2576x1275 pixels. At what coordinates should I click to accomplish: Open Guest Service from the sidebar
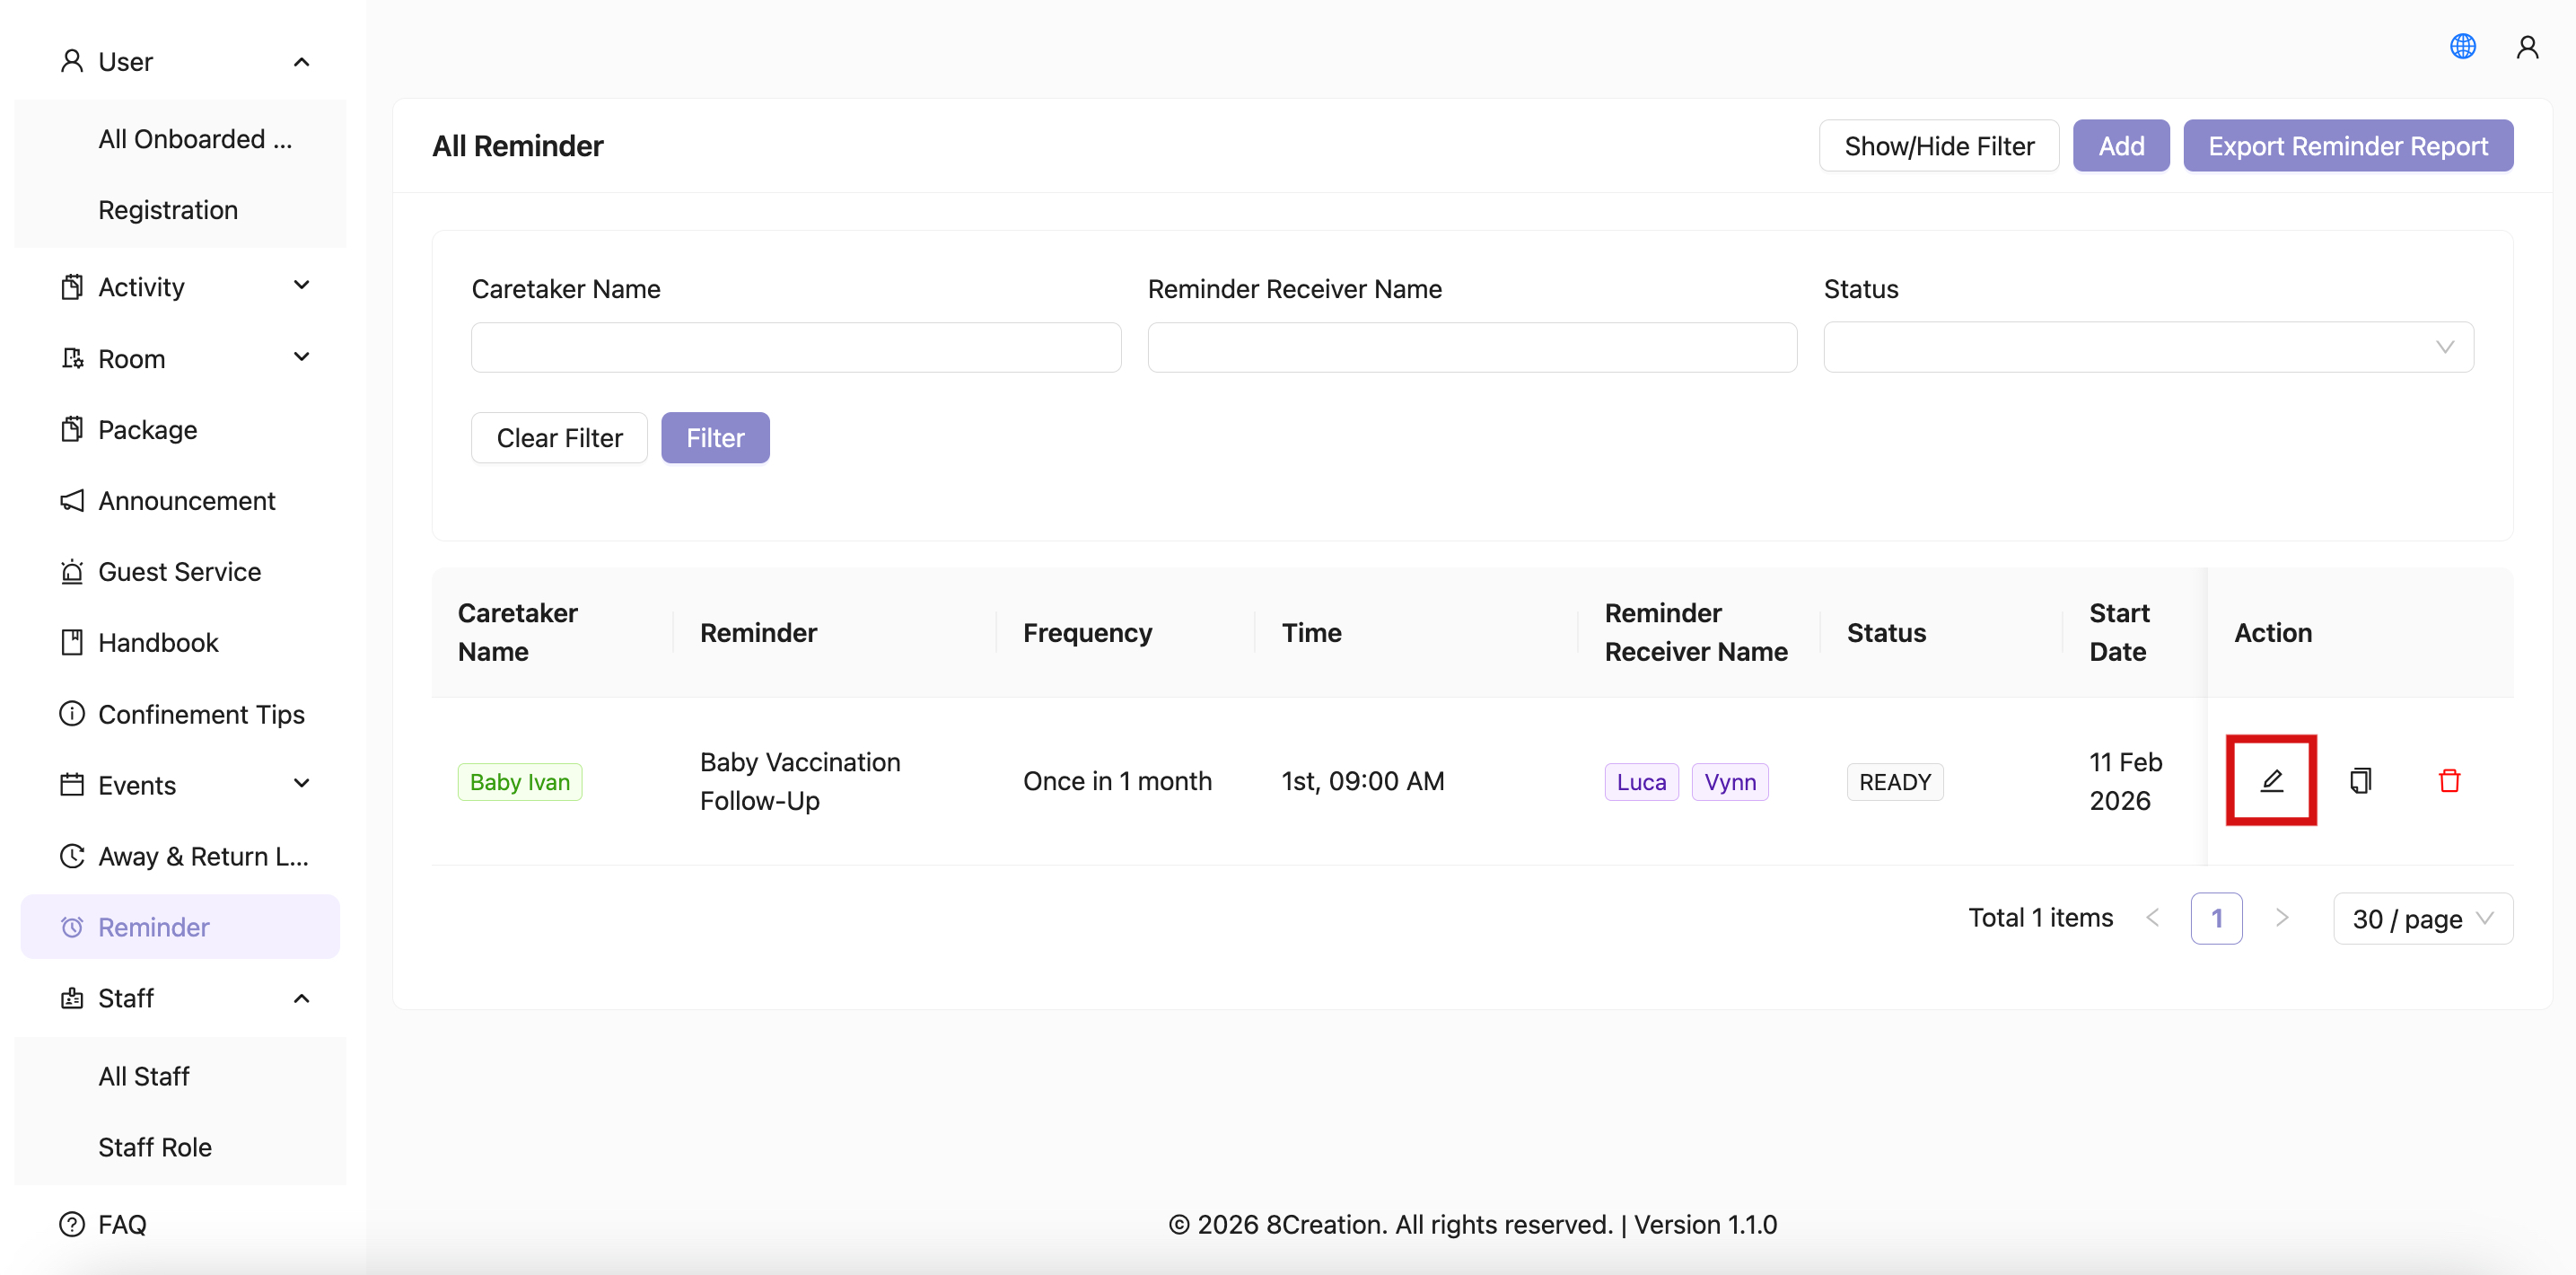pos(179,571)
